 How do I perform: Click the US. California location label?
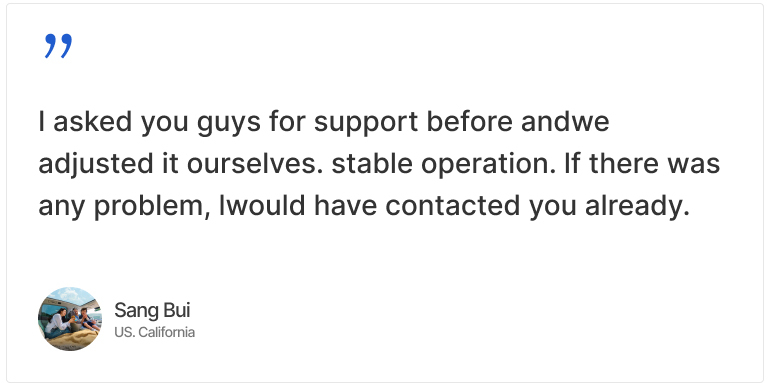point(154,332)
